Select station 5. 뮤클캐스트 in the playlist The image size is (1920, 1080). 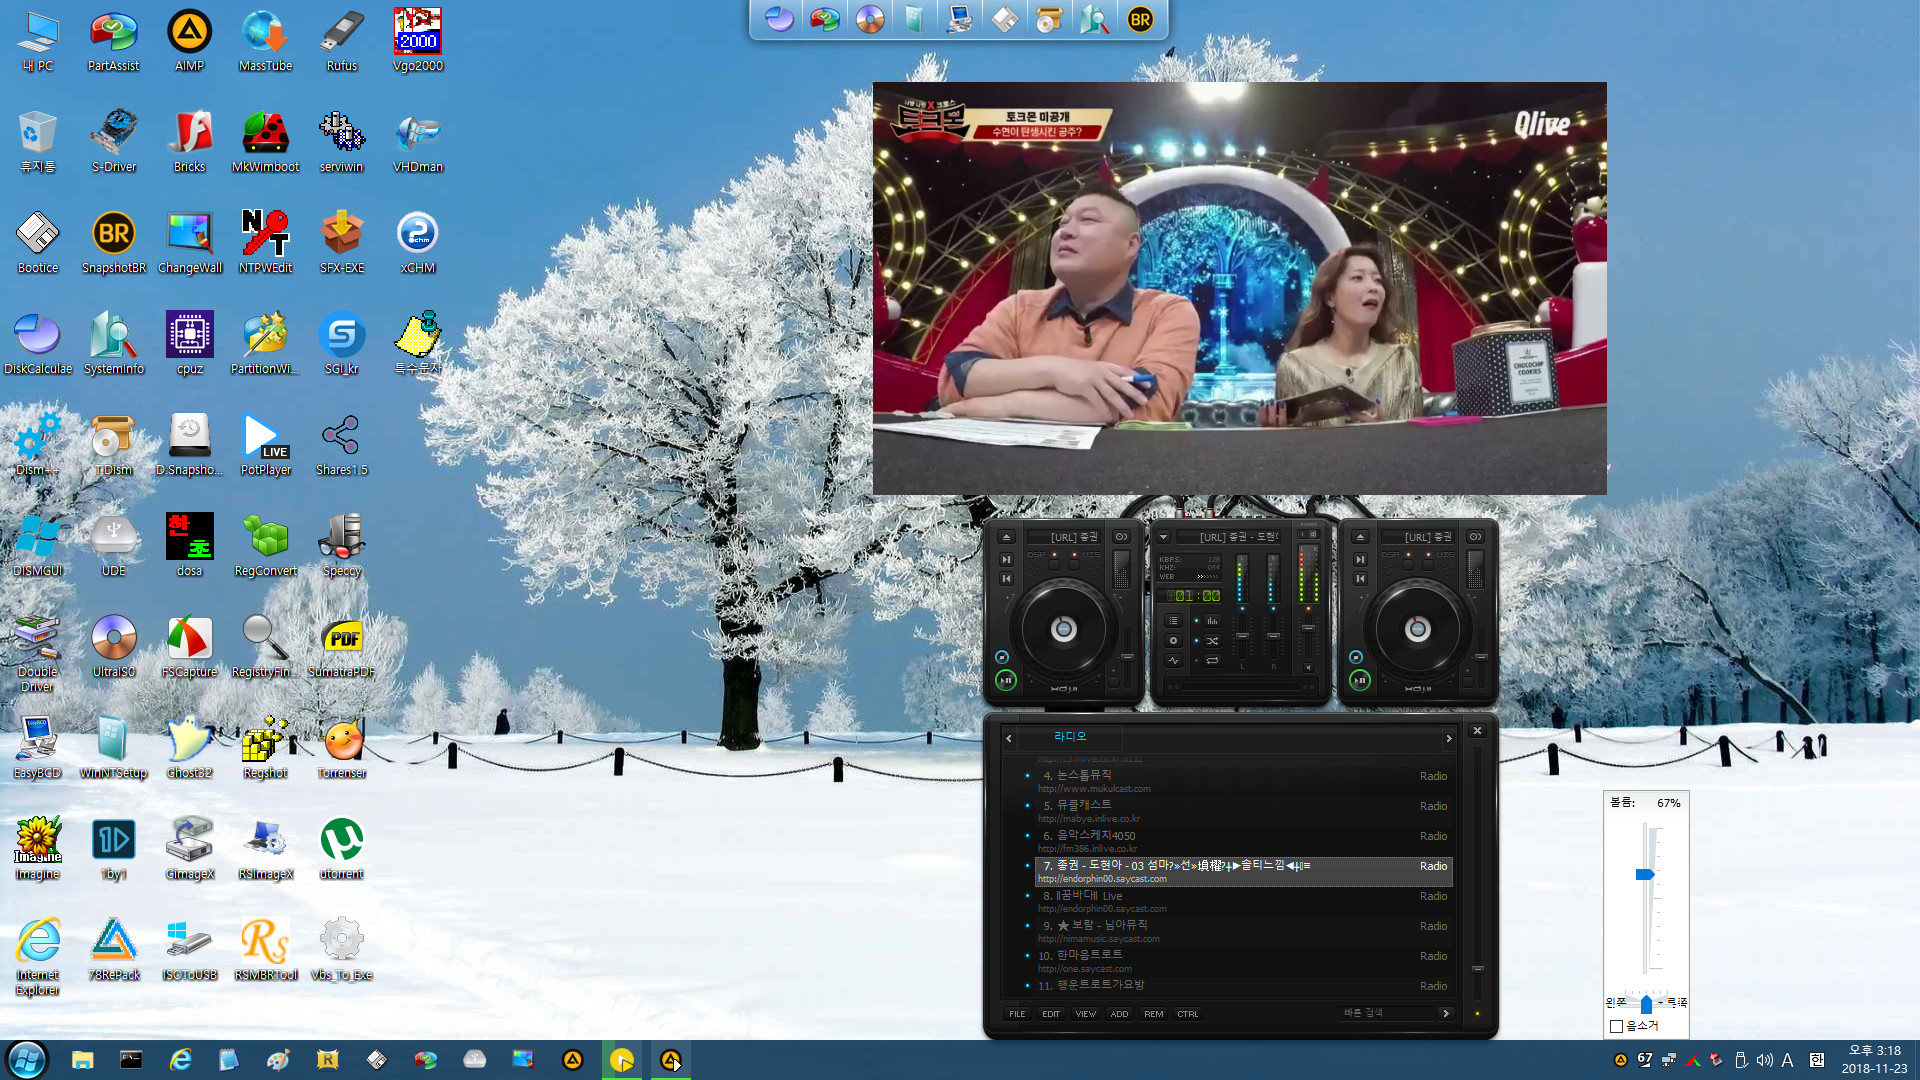1243,811
